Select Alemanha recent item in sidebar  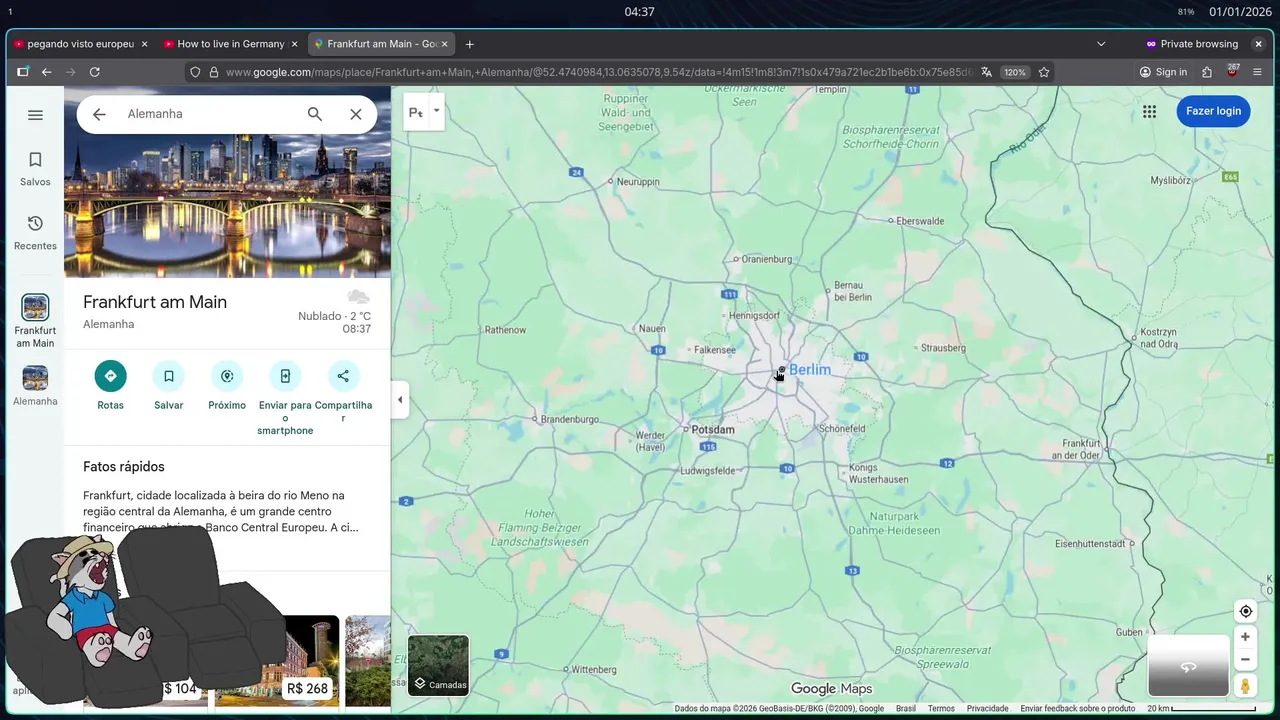pos(35,386)
